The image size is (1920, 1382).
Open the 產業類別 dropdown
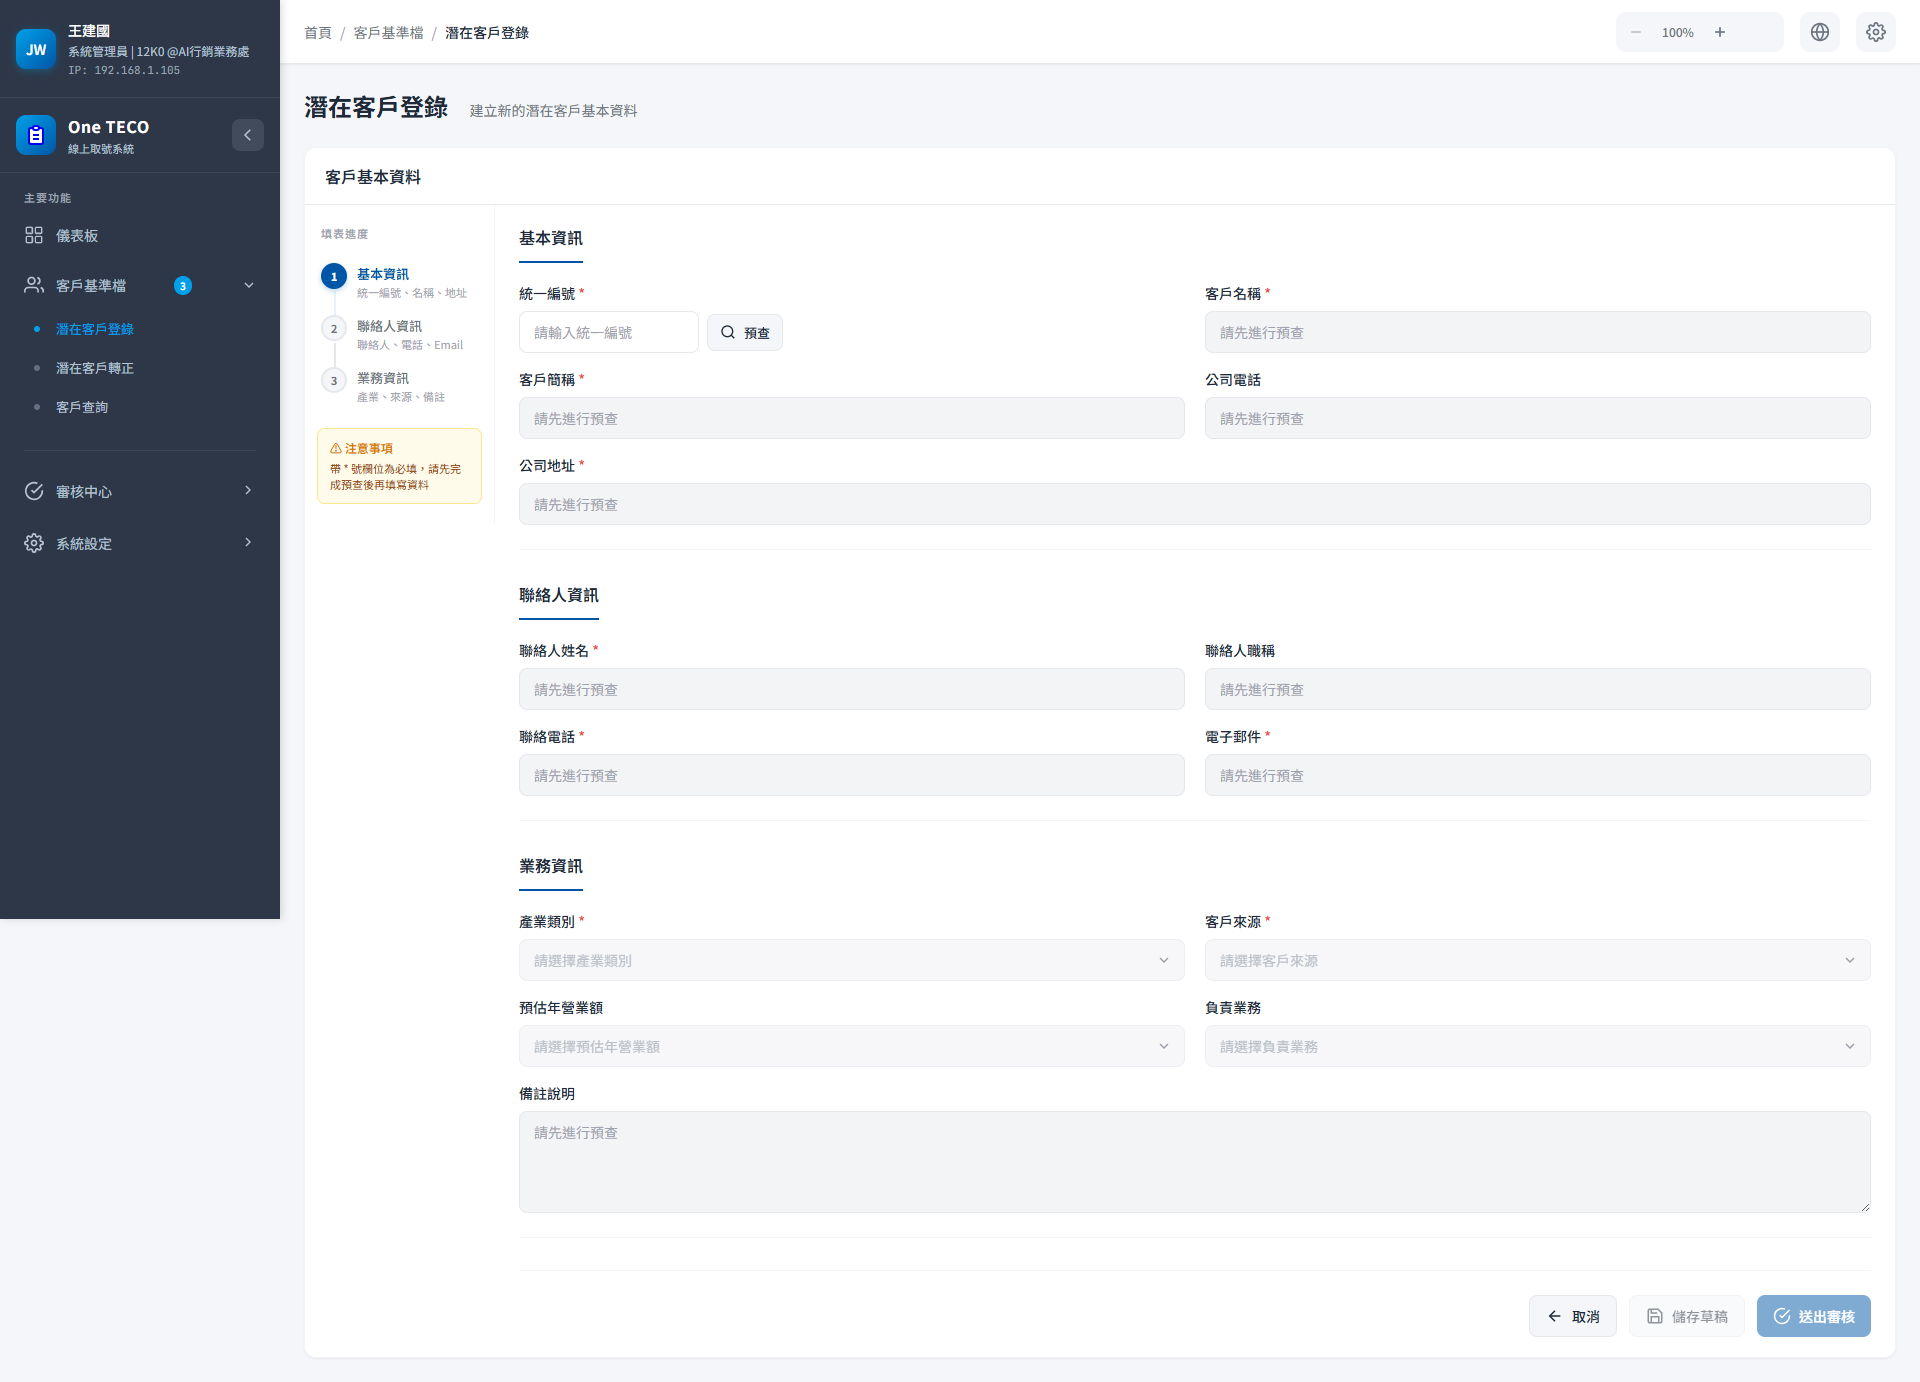pyautogui.click(x=851, y=959)
